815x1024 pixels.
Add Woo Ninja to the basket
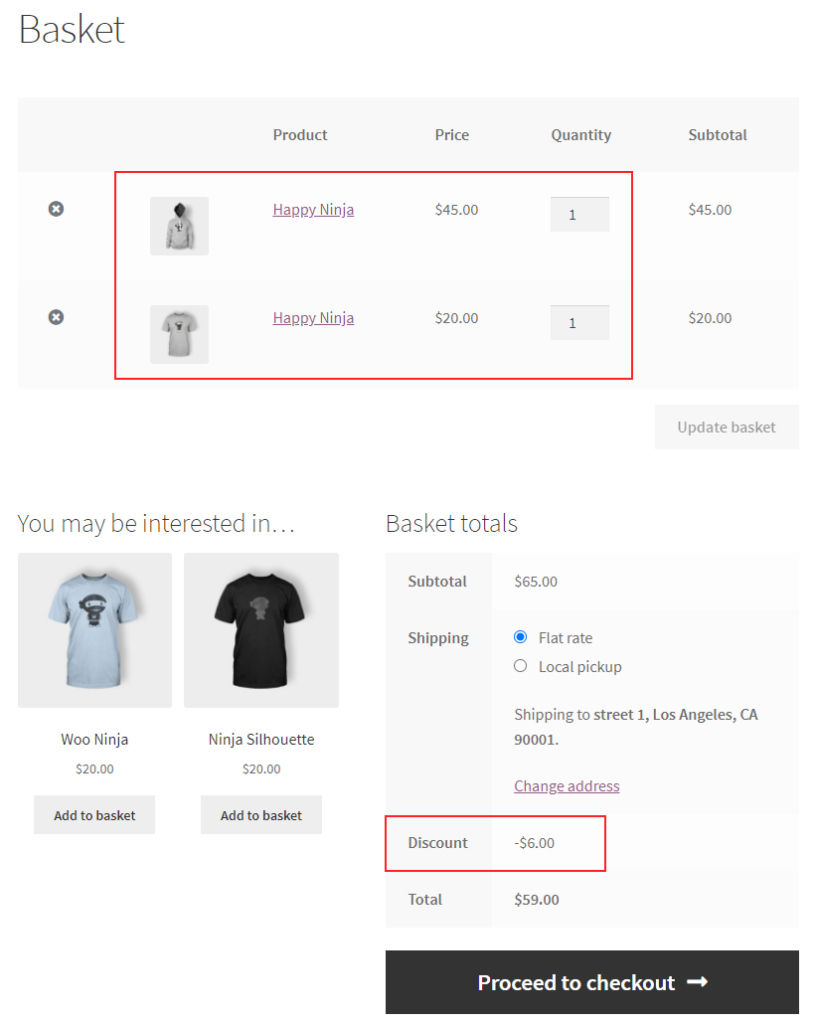pyautogui.click(x=94, y=814)
